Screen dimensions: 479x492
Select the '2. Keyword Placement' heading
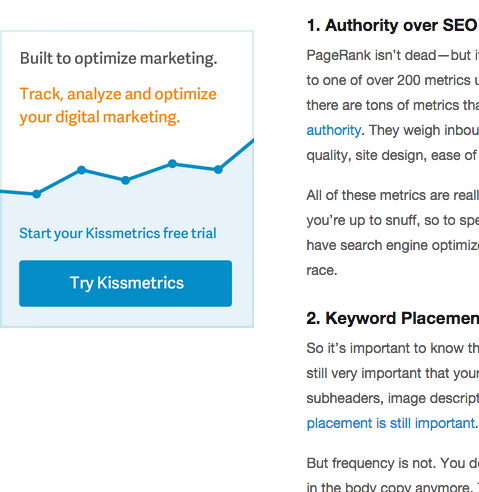pos(392,318)
